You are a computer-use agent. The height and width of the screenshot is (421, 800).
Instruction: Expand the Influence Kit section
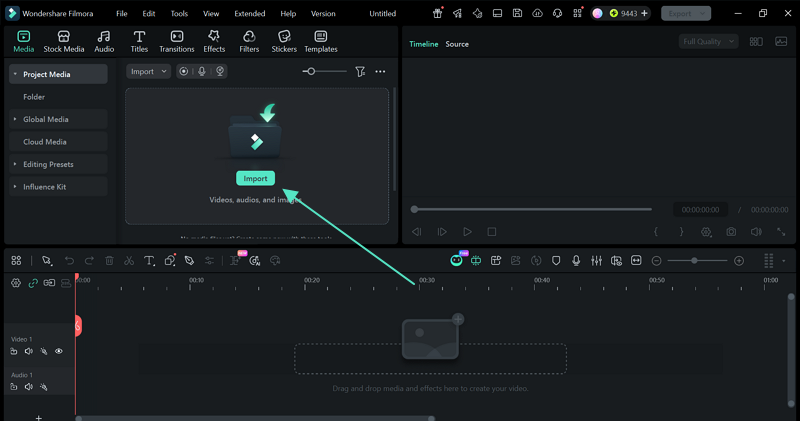[15, 186]
